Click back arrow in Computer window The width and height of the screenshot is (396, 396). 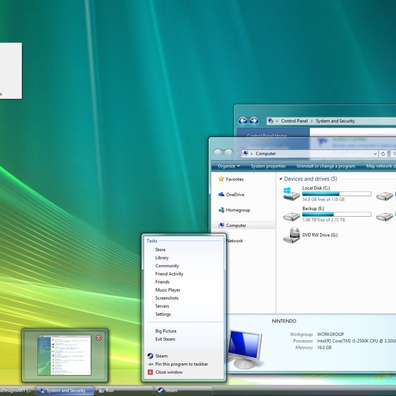218,153
